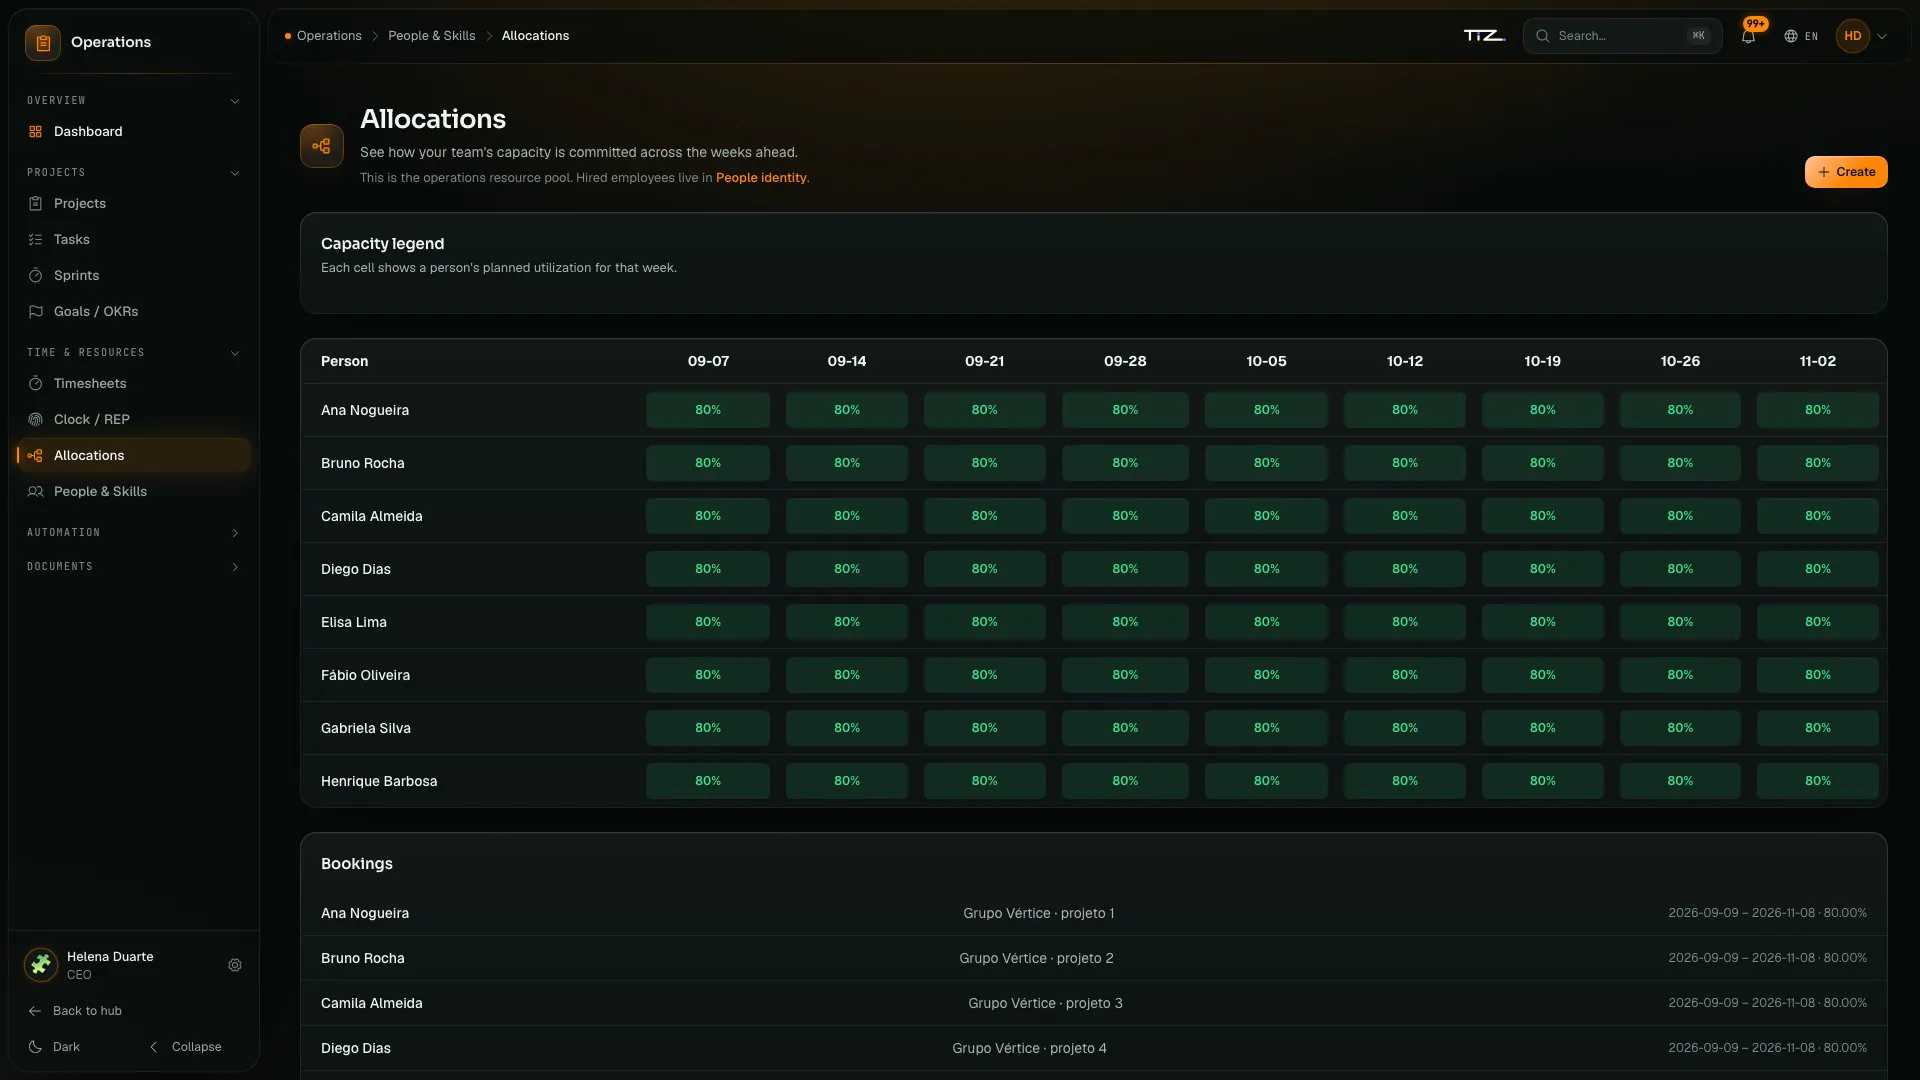Image resolution: width=1920 pixels, height=1080 pixels.
Task: Collapse the Time & Resources section chevron
Action: [235, 353]
